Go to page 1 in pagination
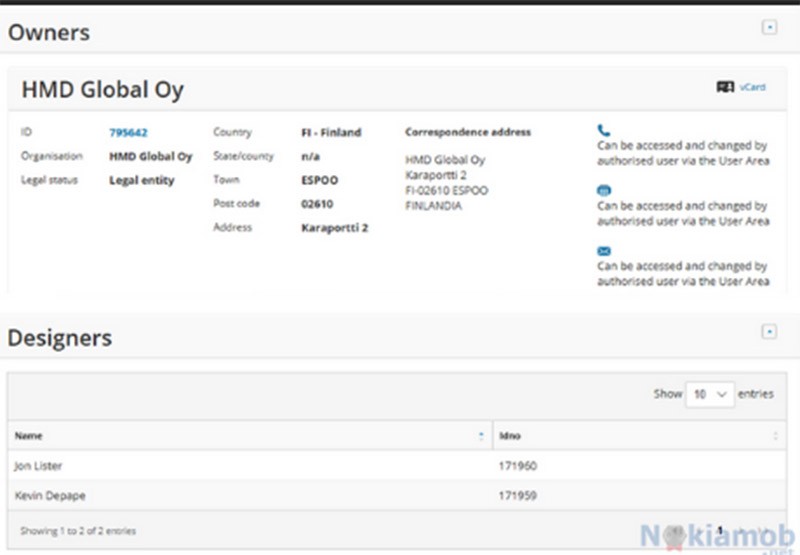 (719, 530)
